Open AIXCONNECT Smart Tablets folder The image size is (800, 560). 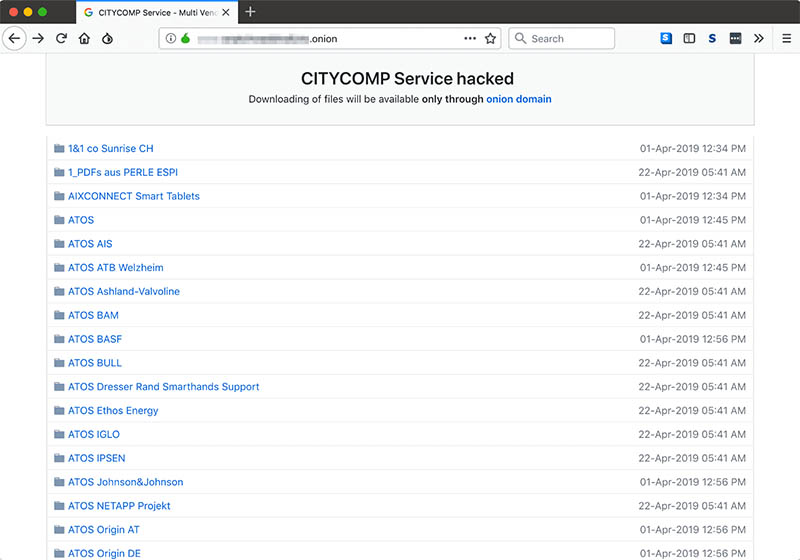134,196
